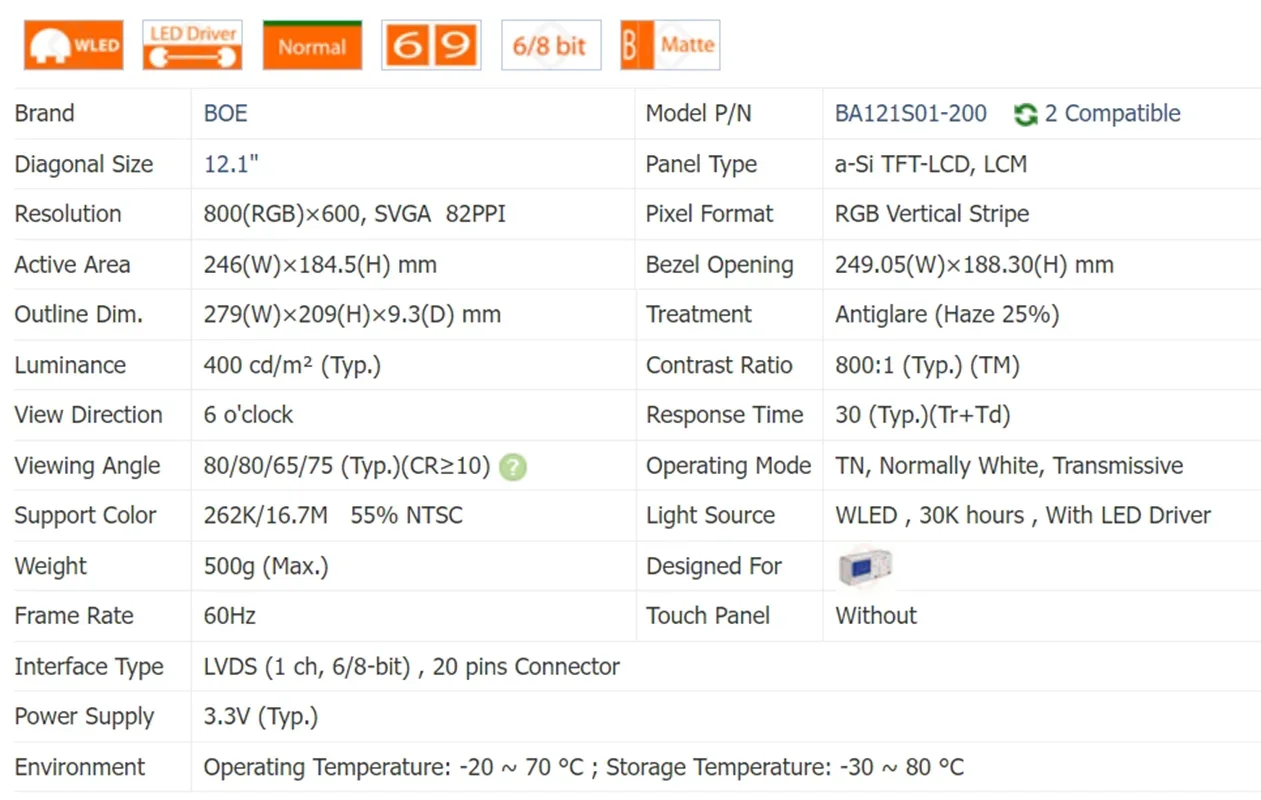1261x800 pixels.
Task: Open the Designed For device thumbnail
Action: tap(865, 567)
